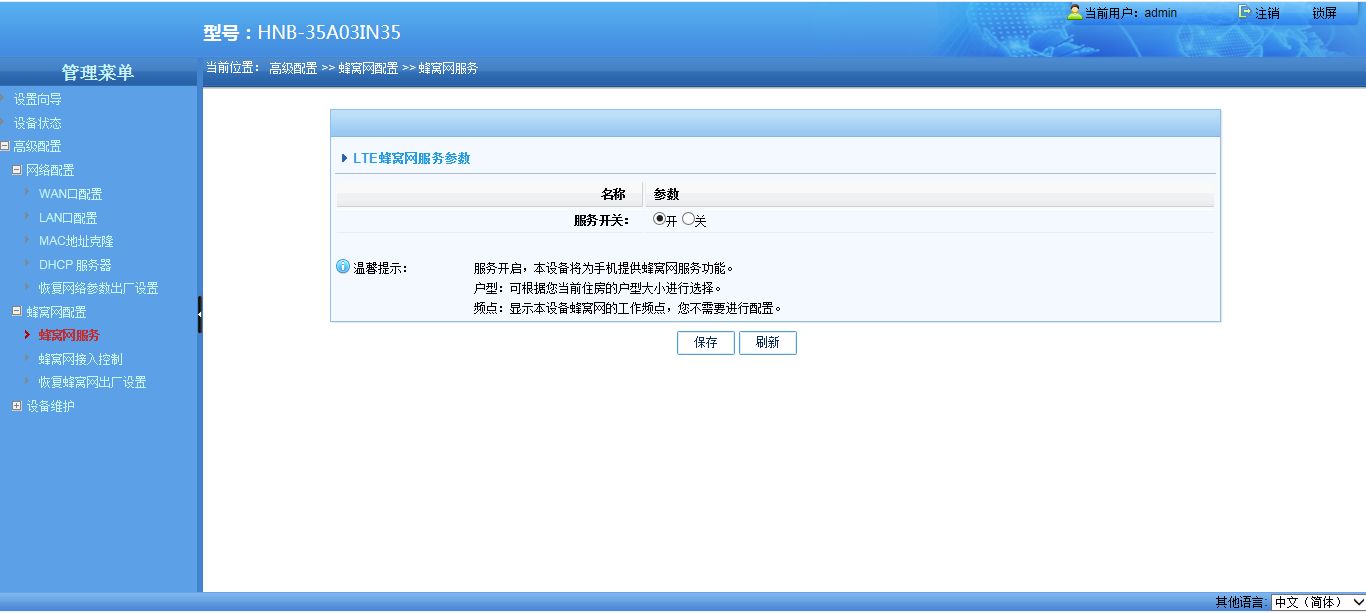Click the 保存 (save) button

706,342
